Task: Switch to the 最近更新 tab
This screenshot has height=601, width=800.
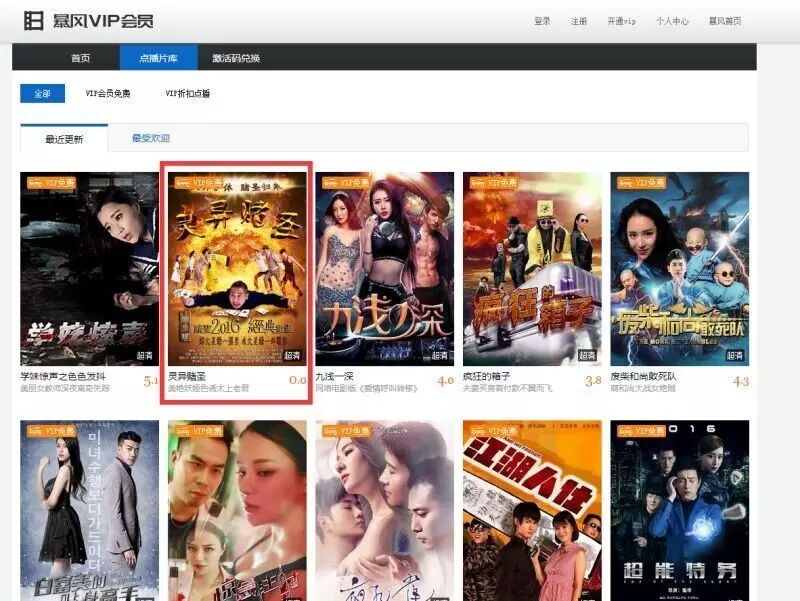Action: pyautogui.click(x=64, y=138)
